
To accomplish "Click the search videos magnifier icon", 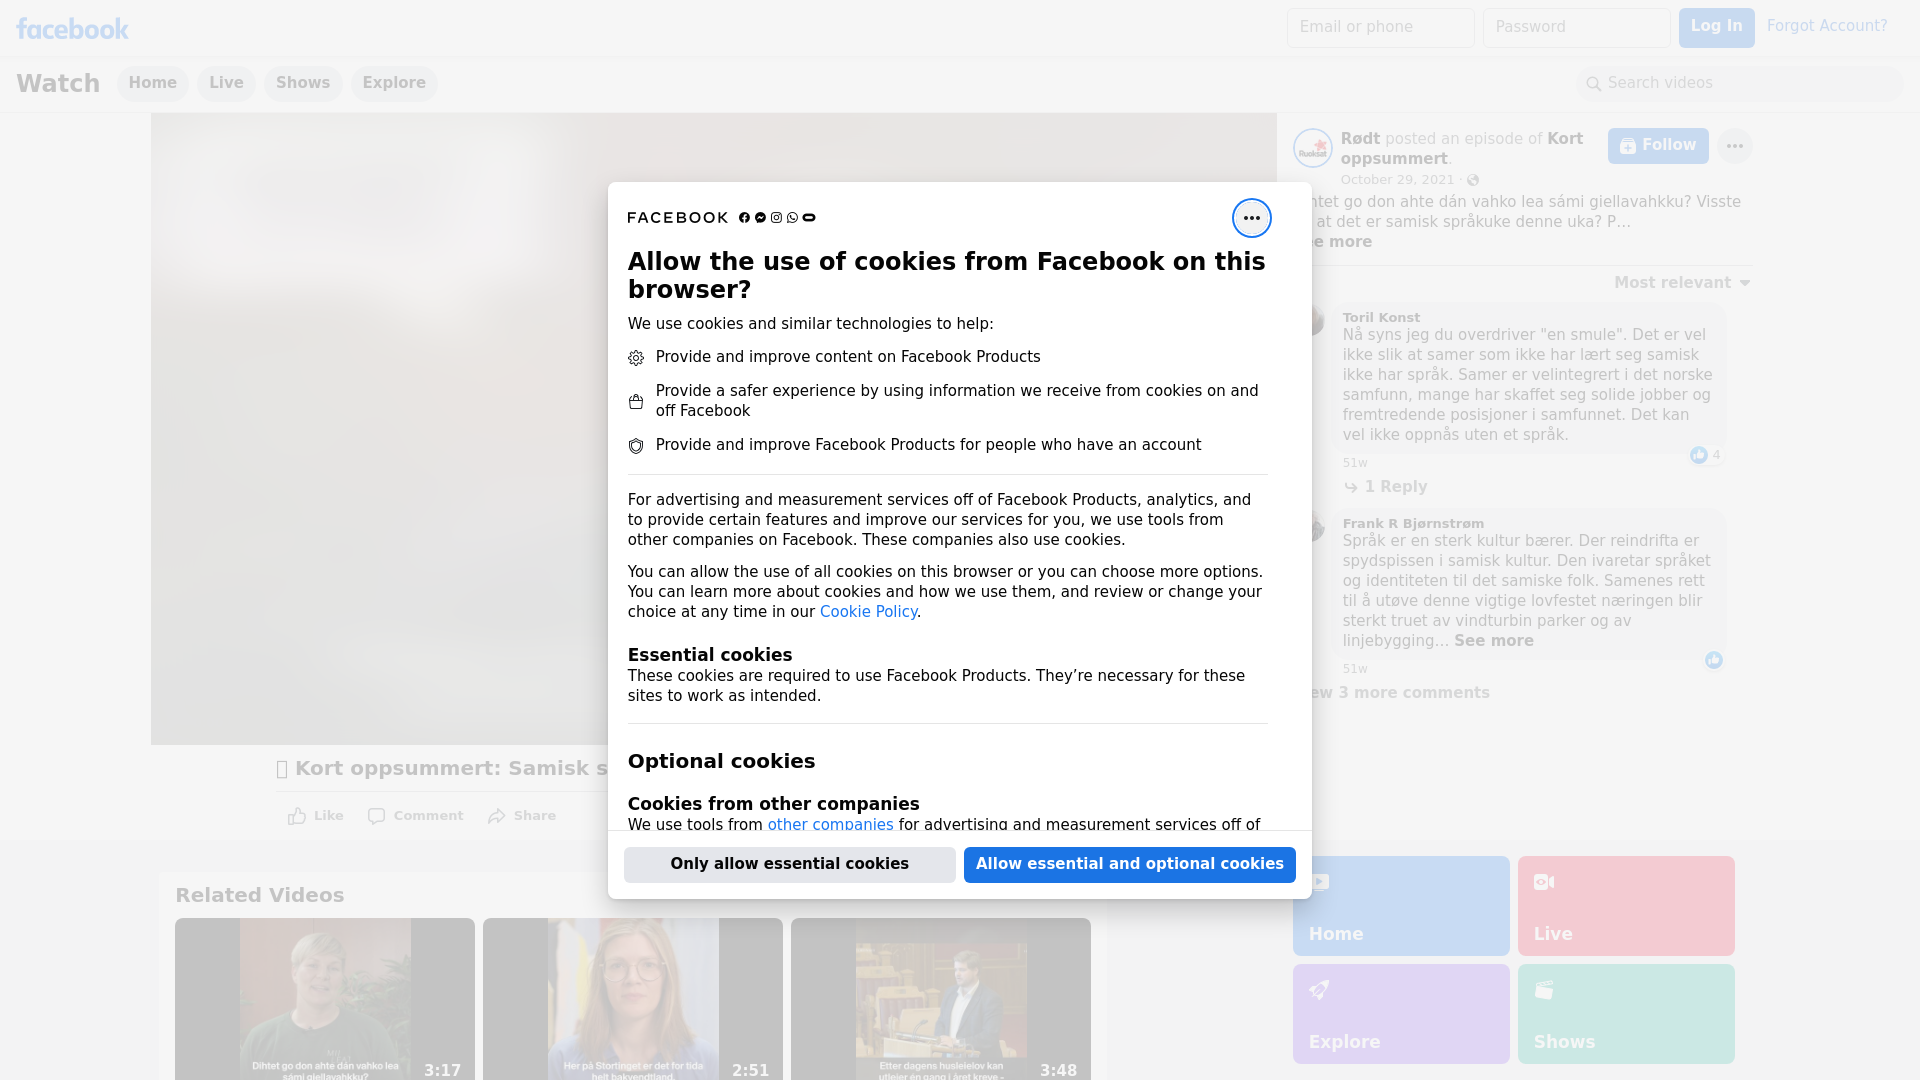I will click(1593, 84).
